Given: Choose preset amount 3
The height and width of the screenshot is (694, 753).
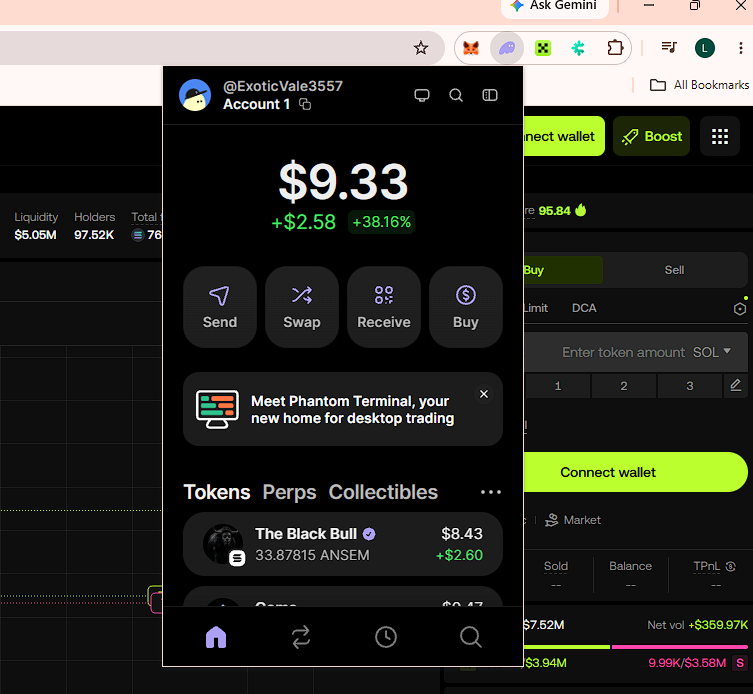Looking at the screenshot, I should (x=690, y=386).
